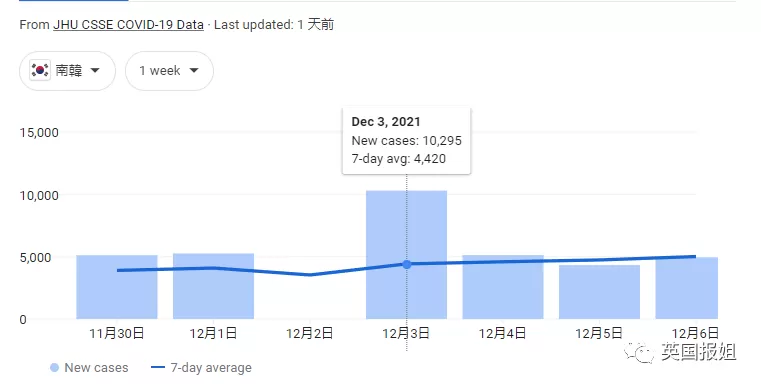The image size is (761, 385).
Task: Select the 12月5日 new cases bar
Action: tap(599, 292)
